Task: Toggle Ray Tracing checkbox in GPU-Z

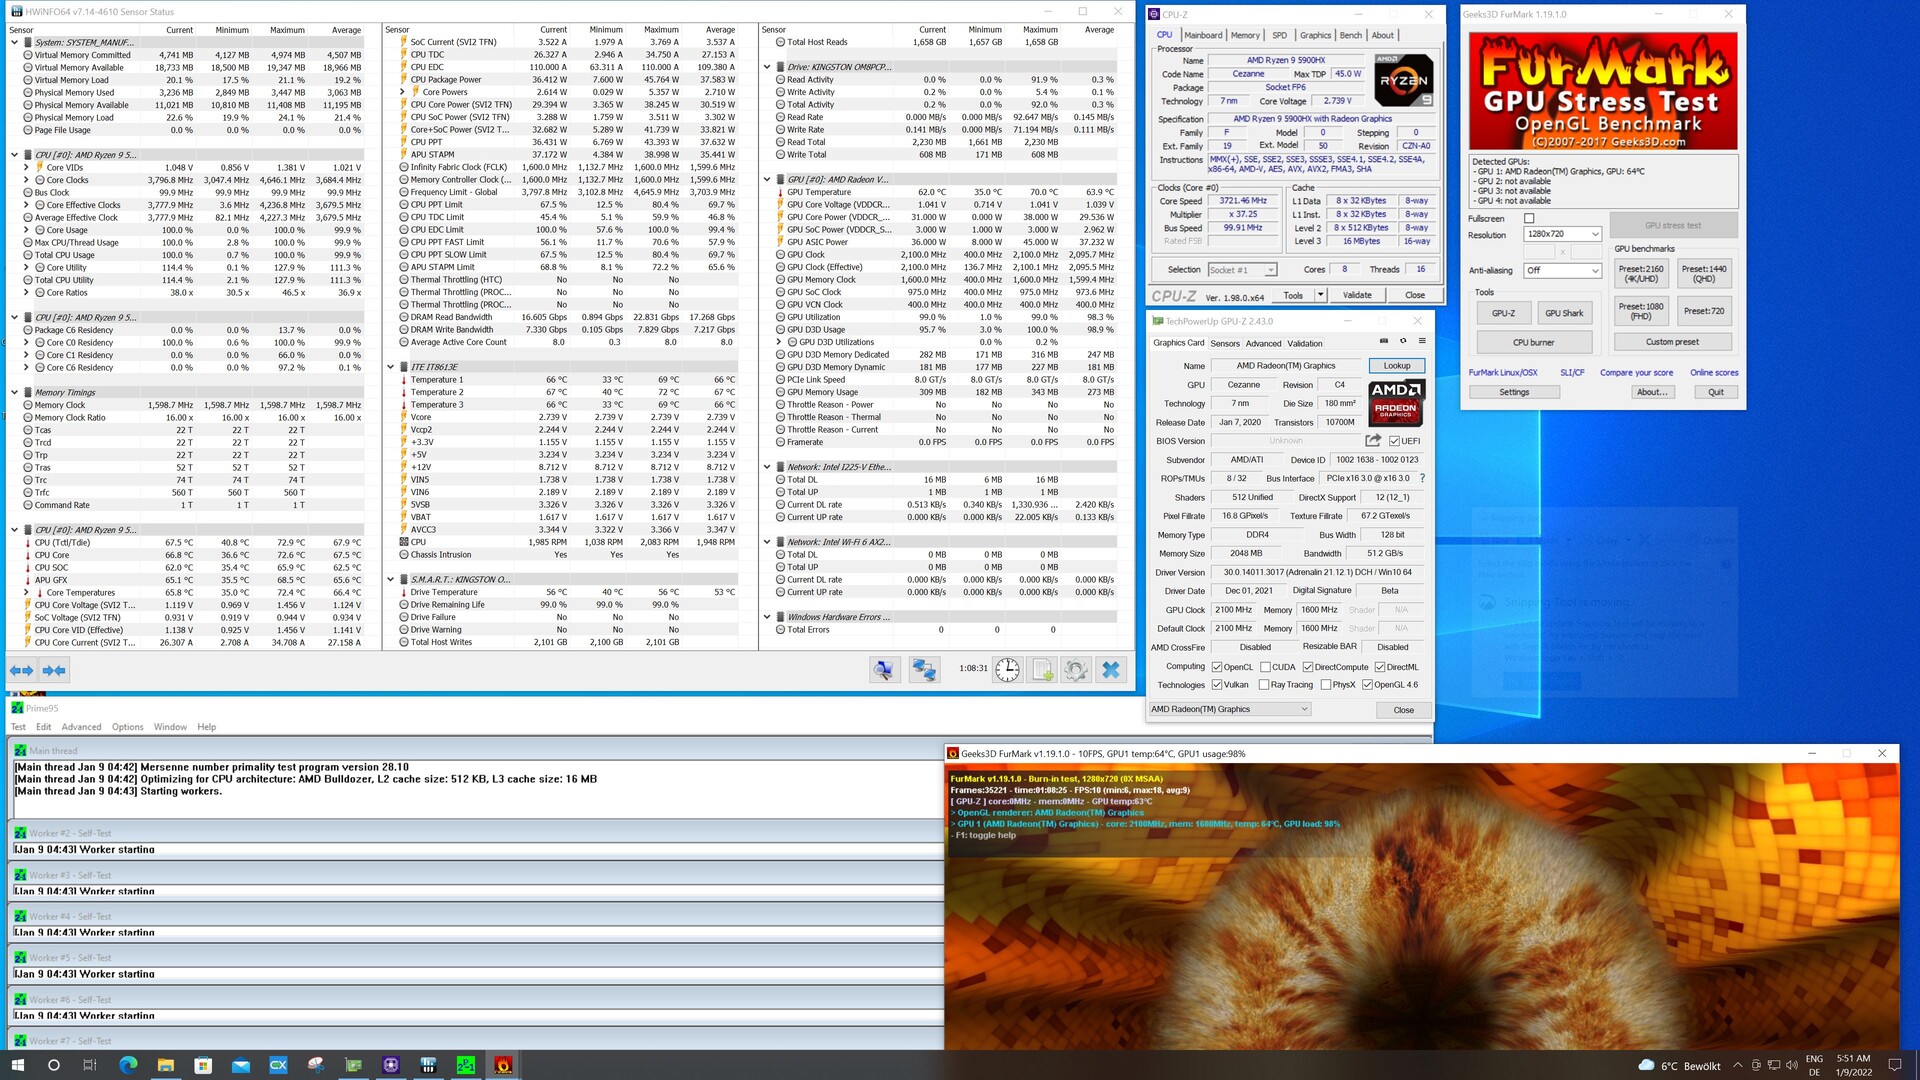Action: [1264, 685]
